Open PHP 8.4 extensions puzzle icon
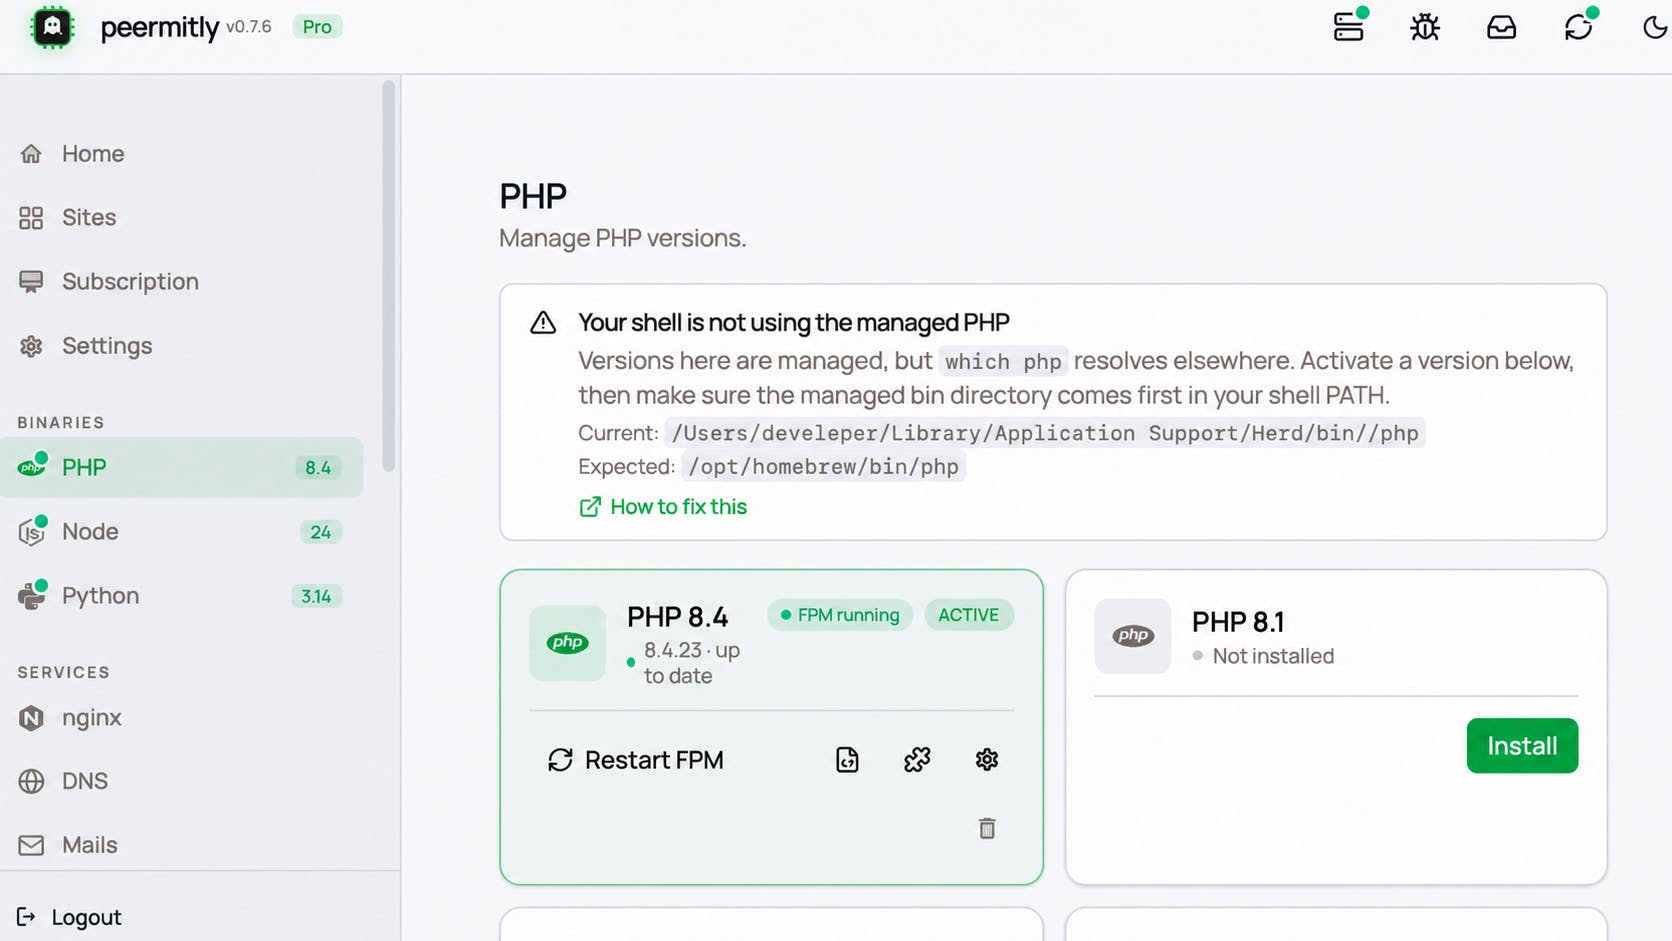Image resolution: width=1672 pixels, height=941 pixels. point(917,760)
